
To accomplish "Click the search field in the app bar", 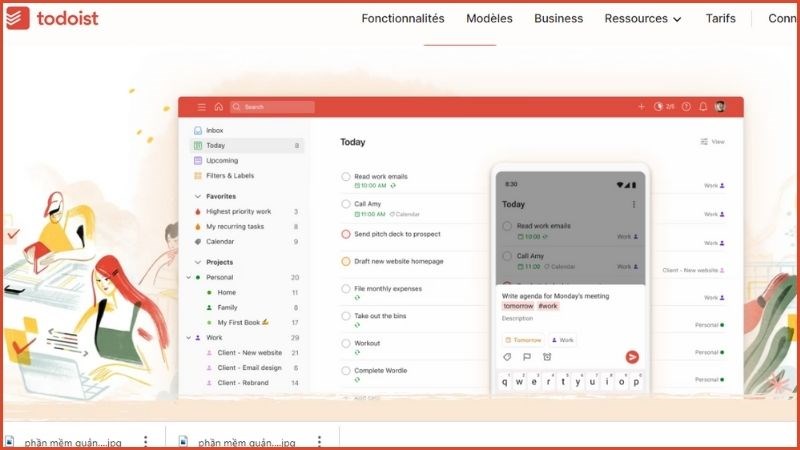I will click(x=272, y=107).
